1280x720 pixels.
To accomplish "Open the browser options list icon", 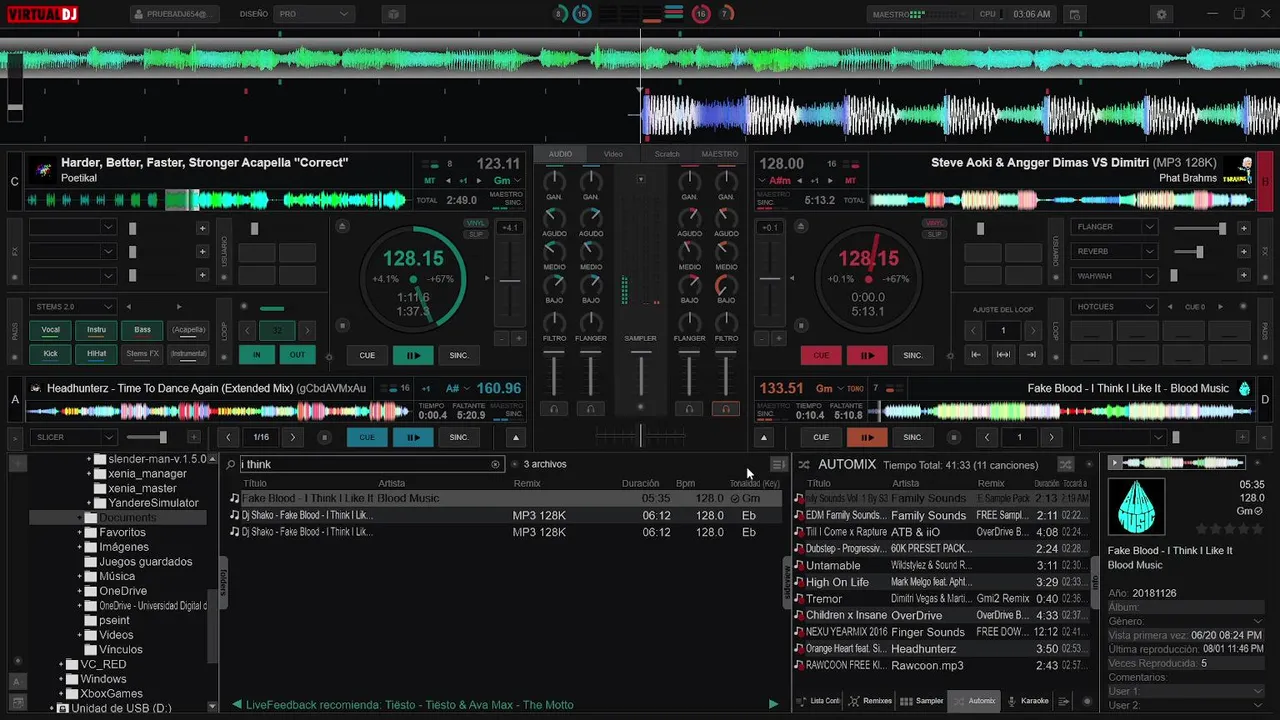I will pyautogui.click(x=778, y=464).
